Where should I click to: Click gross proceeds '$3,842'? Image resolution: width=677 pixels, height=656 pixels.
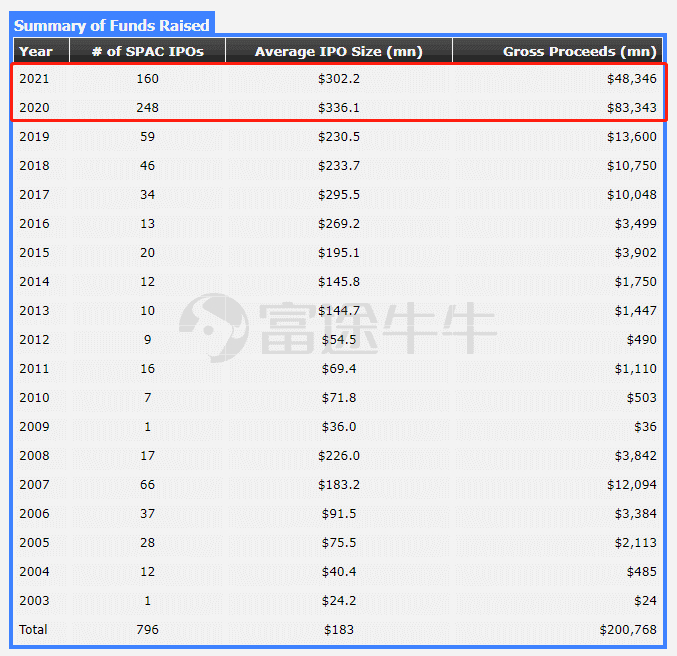[636, 455]
